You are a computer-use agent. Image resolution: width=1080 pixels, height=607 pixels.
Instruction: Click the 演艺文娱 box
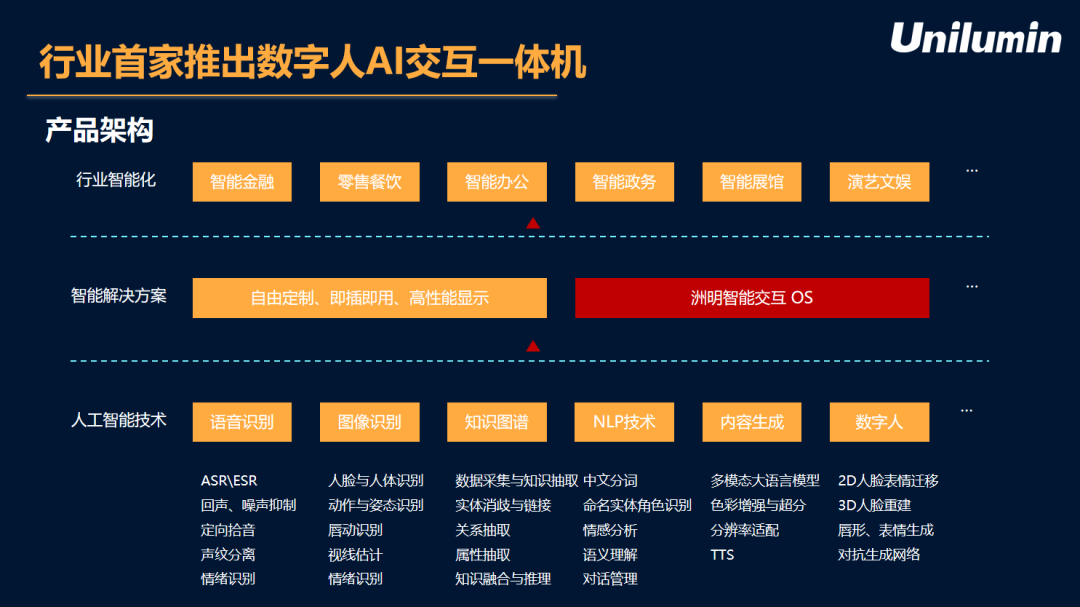pyautogui.click(x=879, y=182)
